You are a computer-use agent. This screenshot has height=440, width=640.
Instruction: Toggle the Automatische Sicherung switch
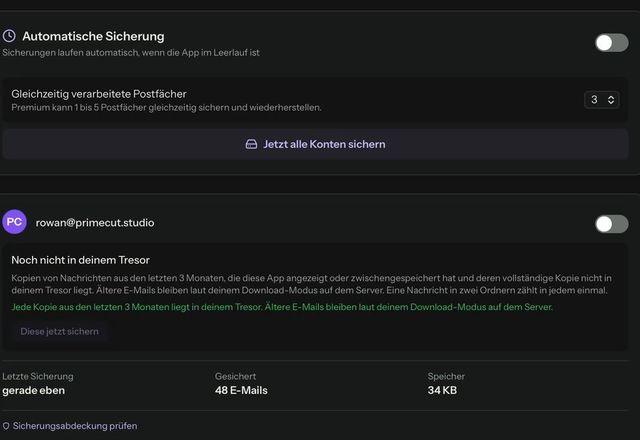click(611, 42)
